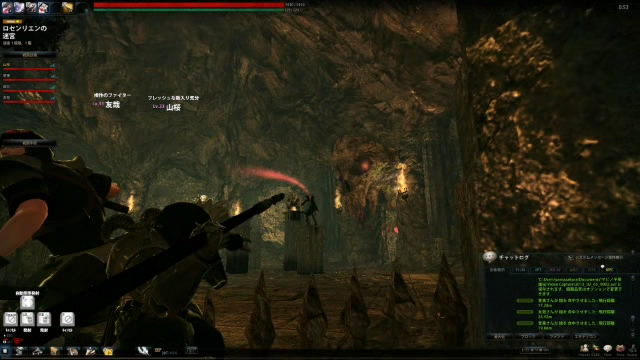The image size is (640, 360).
Task: Click the leftmost skill key icon in row
Action: (11, 319)
